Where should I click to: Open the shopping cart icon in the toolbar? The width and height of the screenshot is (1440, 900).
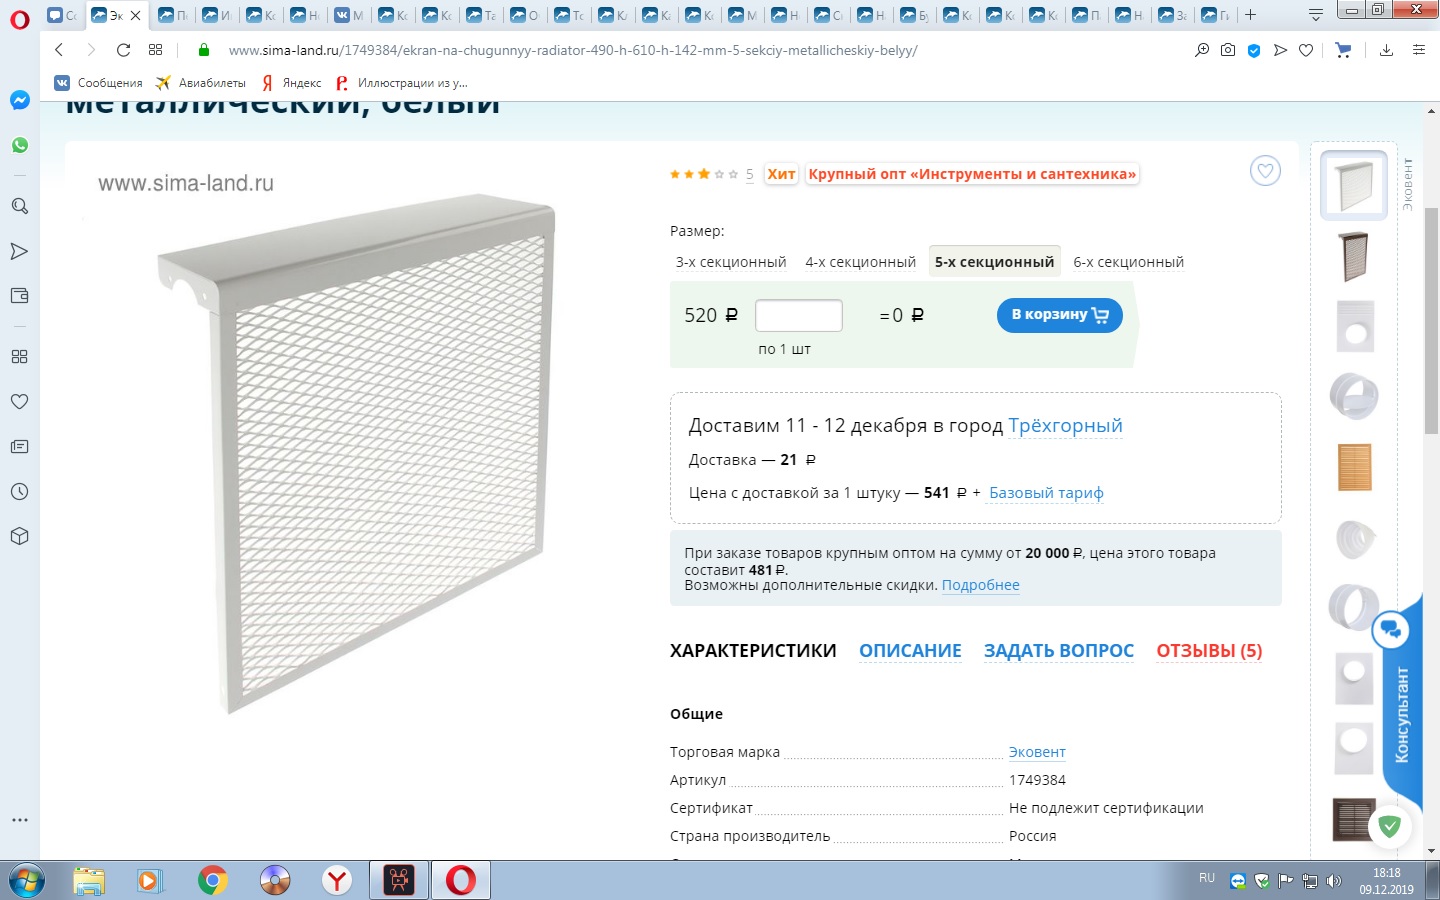[1343, 50]
